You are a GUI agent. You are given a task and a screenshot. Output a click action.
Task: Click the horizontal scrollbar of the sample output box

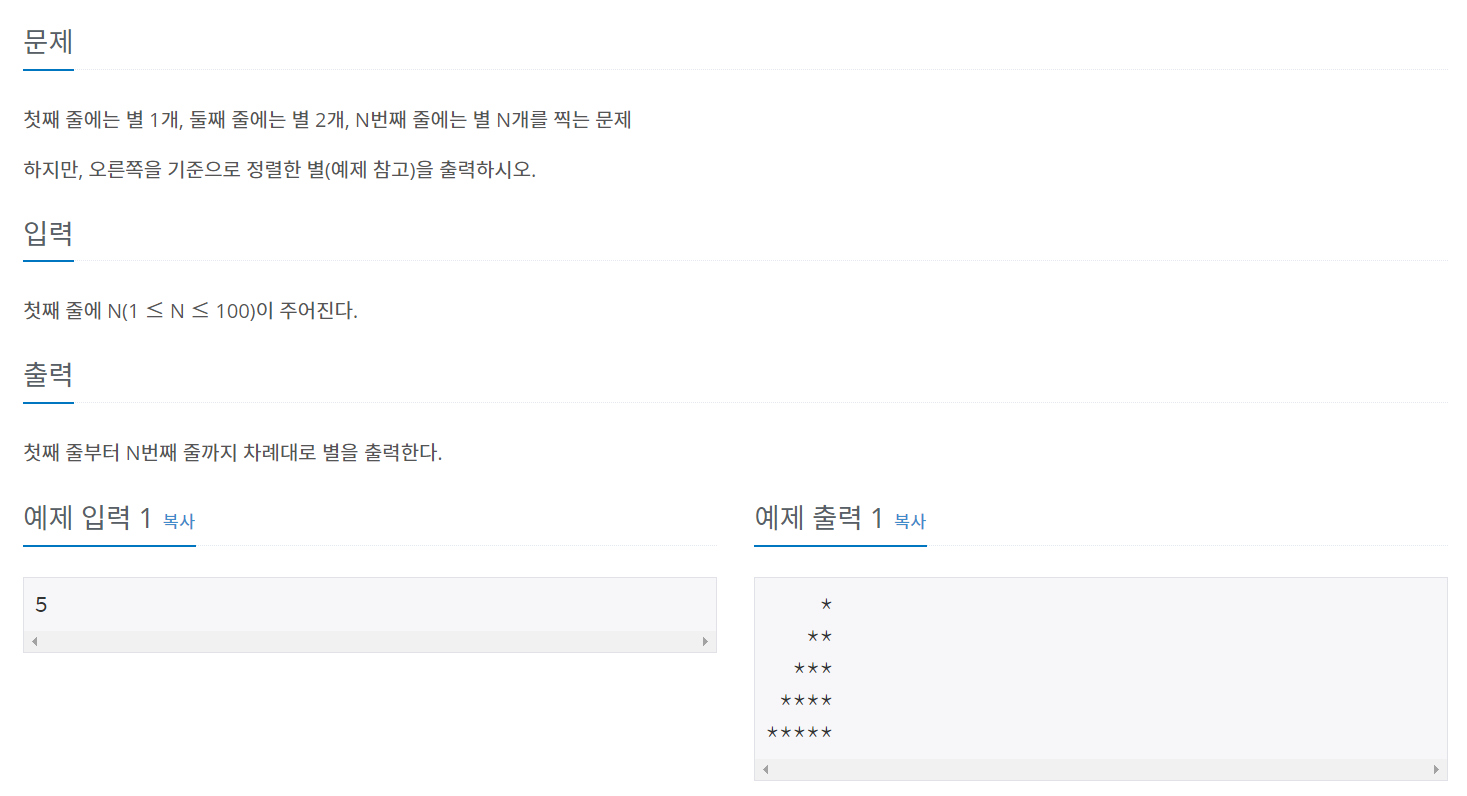(x=1100, y=768)
